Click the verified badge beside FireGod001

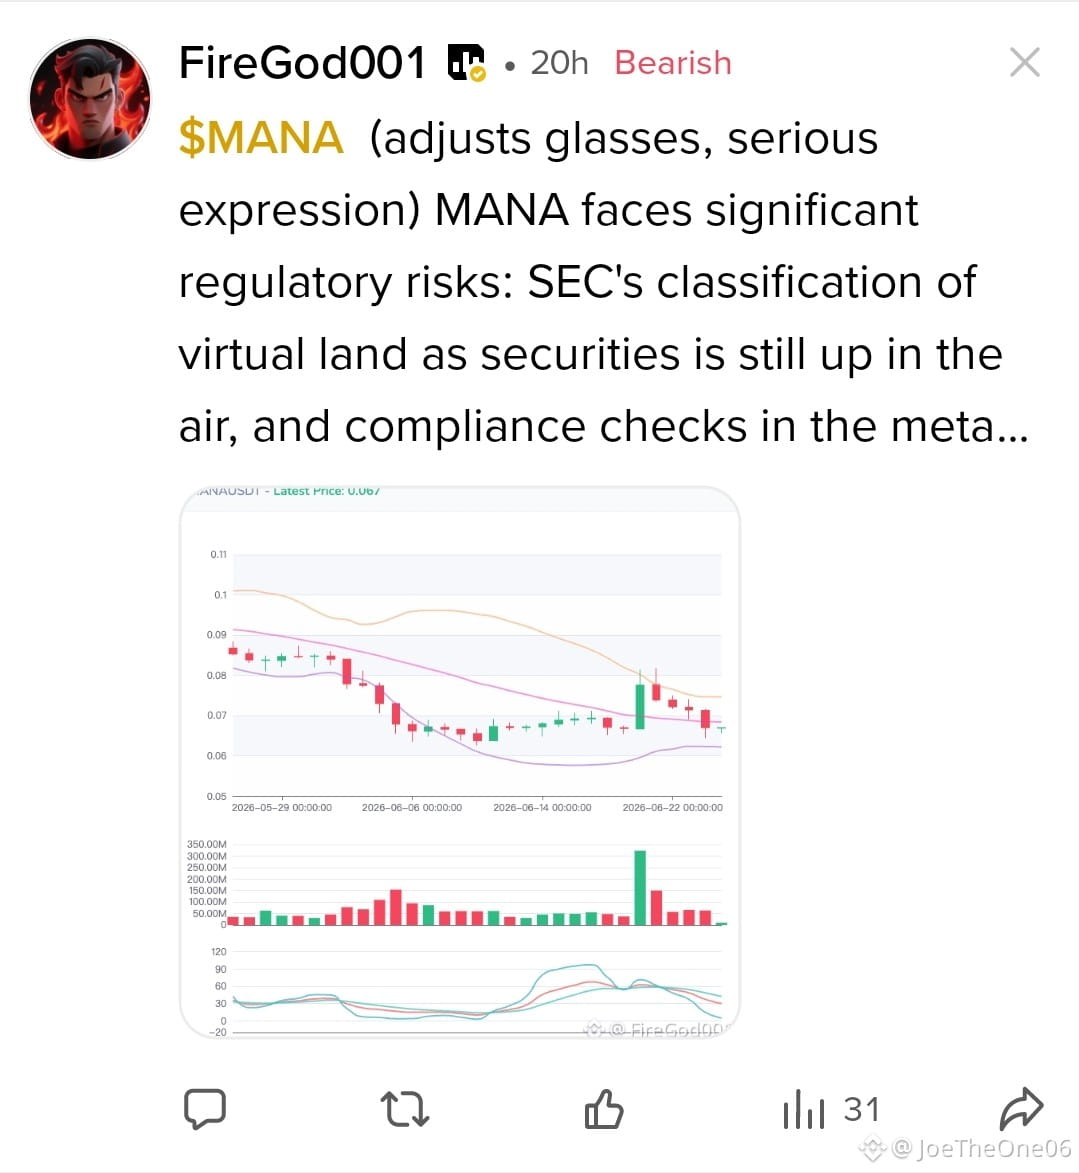(x=466, y=63)
